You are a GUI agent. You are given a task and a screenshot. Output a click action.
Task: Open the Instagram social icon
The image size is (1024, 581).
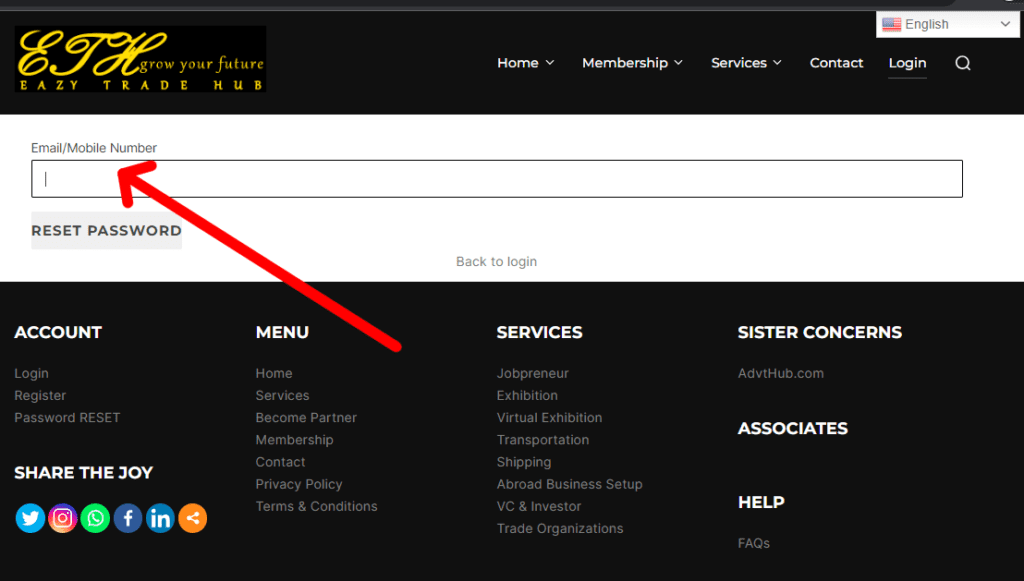tap(63, 518)
